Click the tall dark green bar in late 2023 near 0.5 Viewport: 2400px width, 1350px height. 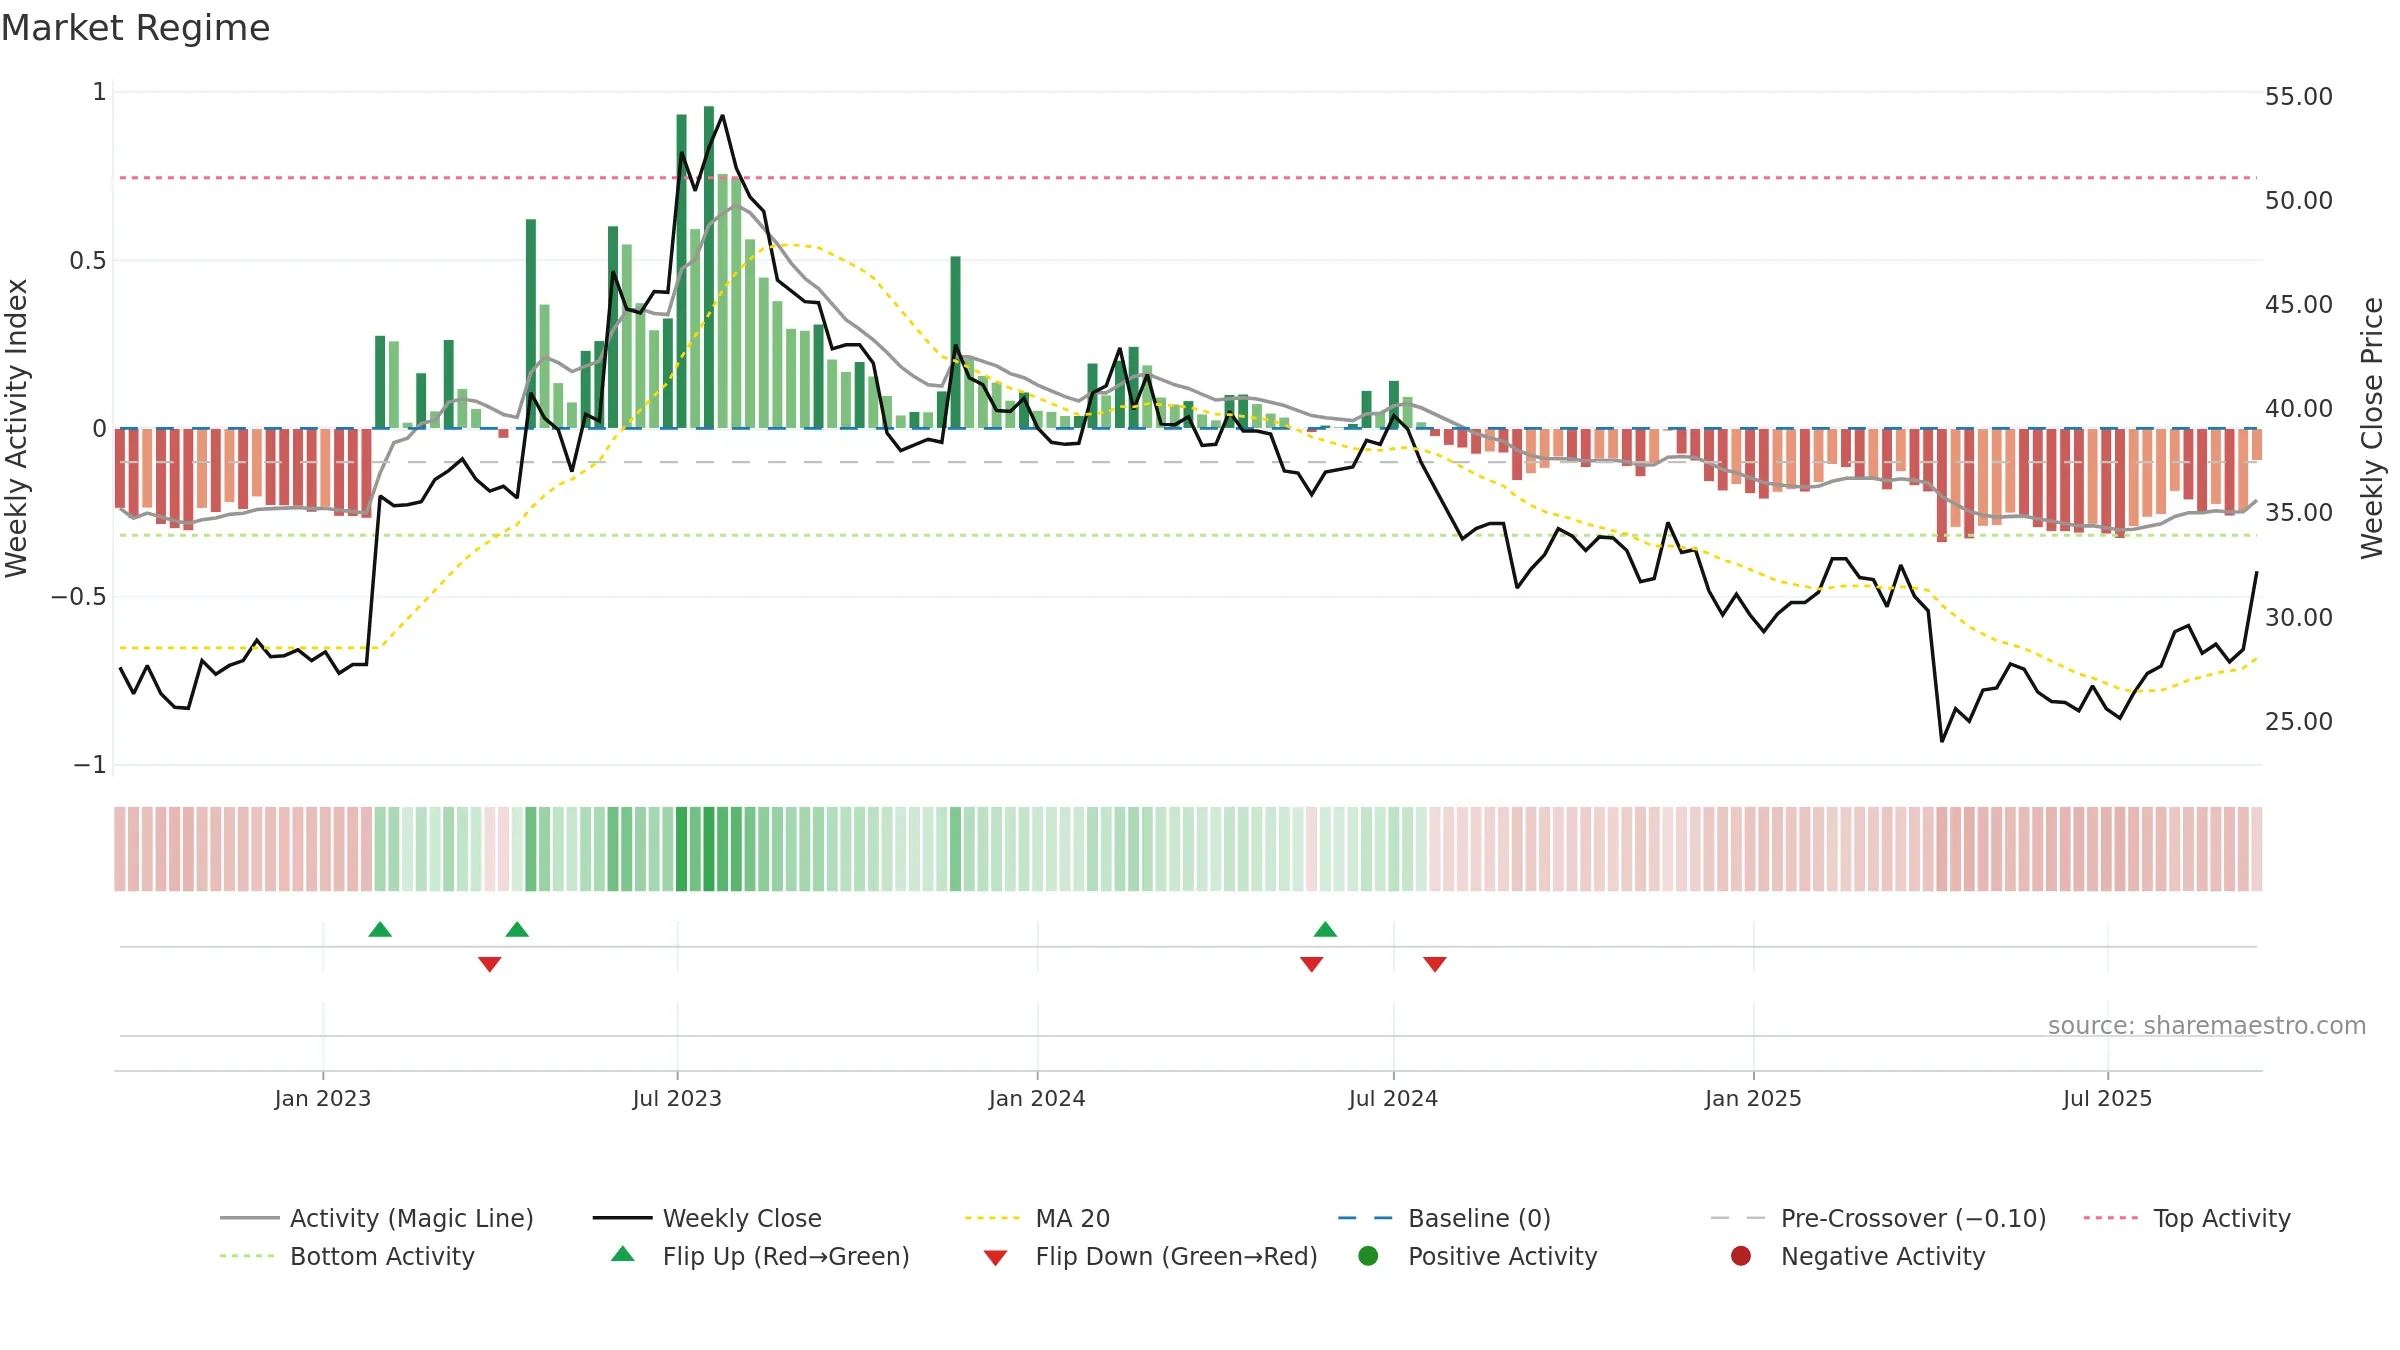(x=955, y=342)
